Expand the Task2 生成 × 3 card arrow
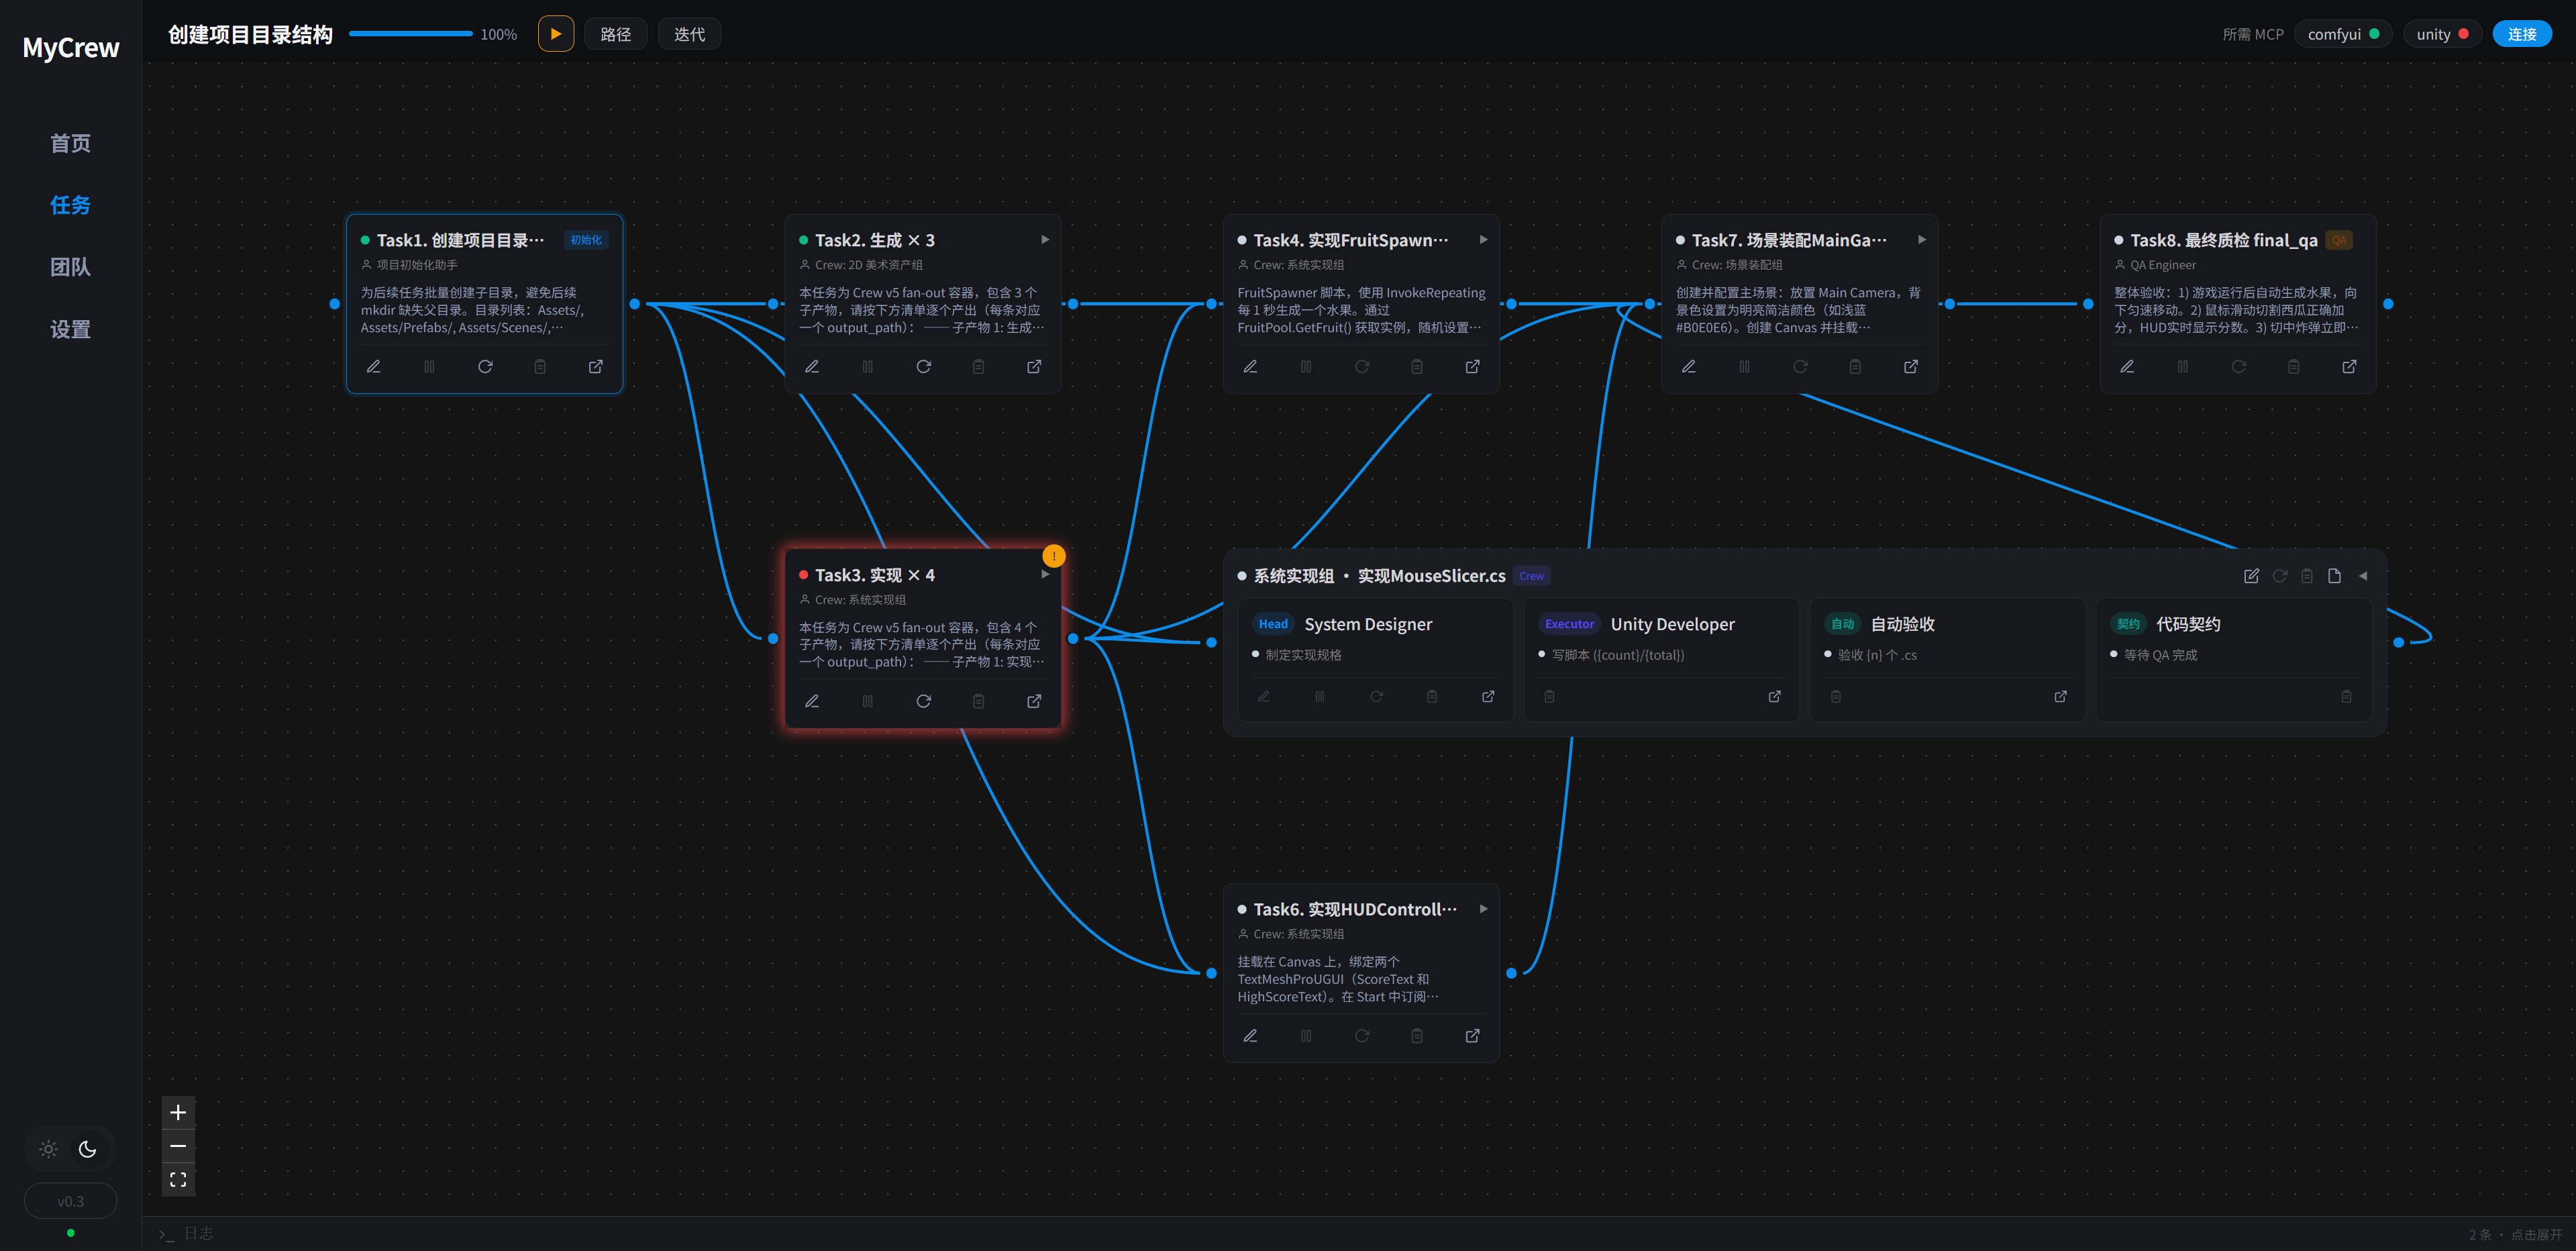Viewport: 2576px width, 1251px height. pyautogui.click(x=1045, y=240)
